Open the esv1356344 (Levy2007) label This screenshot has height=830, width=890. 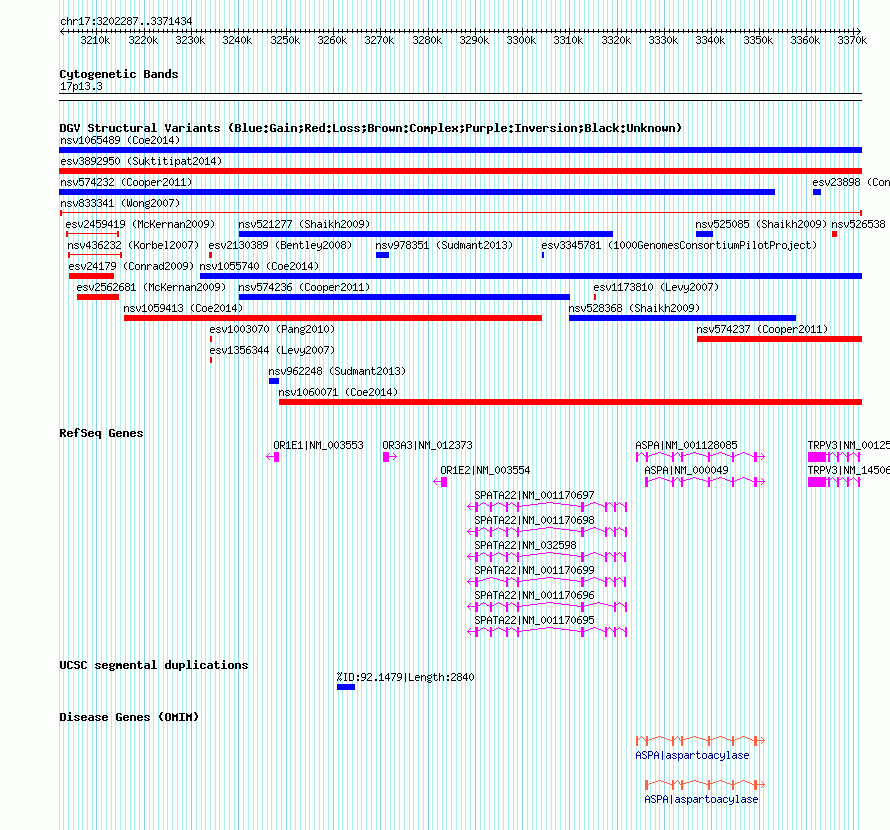(272, 350)
